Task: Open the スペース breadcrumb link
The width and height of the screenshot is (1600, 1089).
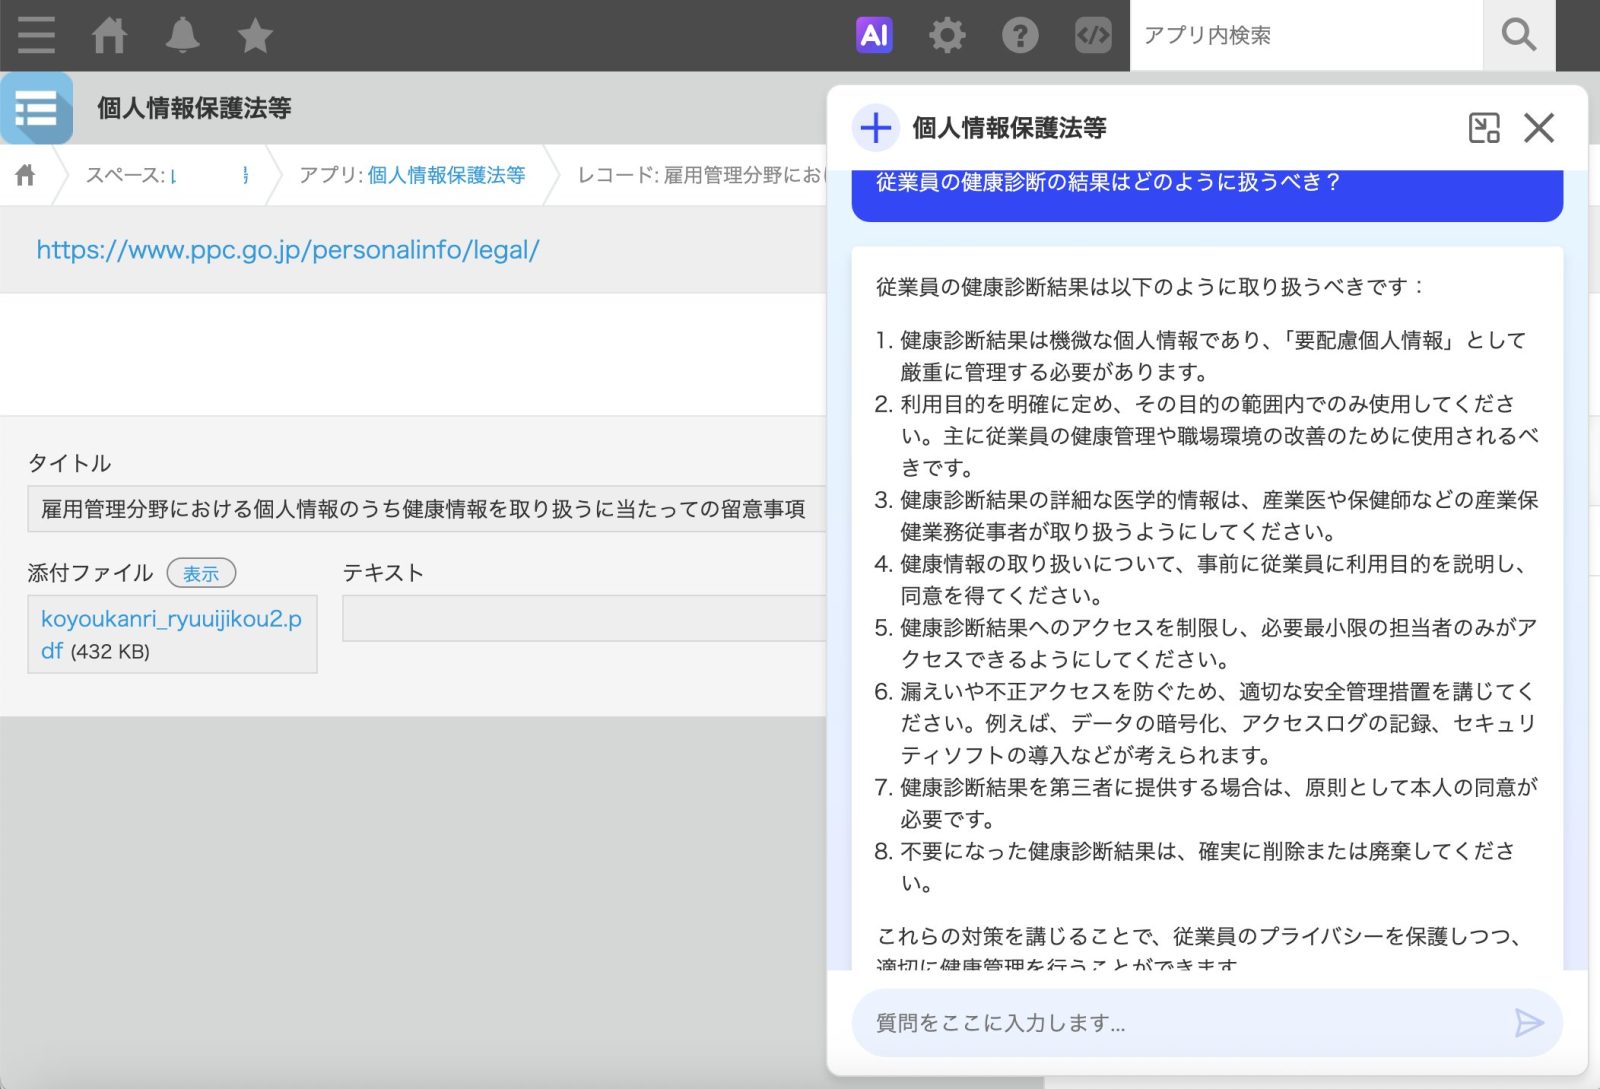Action: pos(167,175)
